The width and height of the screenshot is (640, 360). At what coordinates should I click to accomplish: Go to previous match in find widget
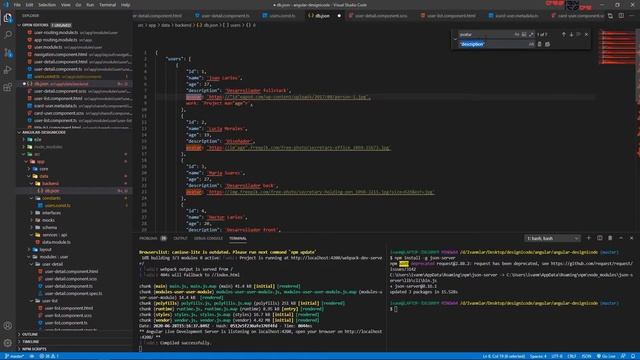tap(564, 35)
